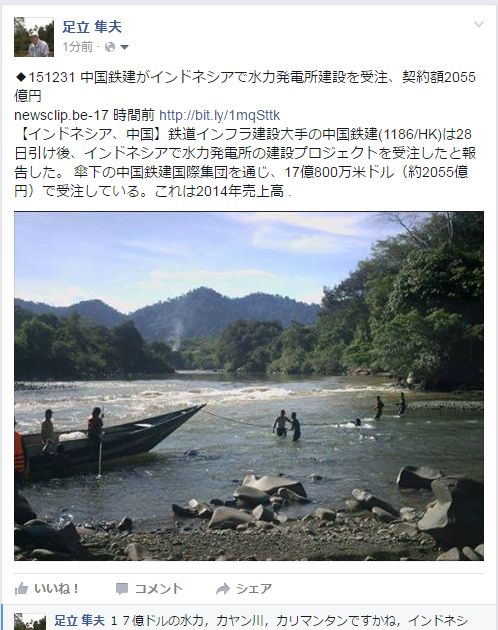This screenshot has width=498, height=630.
Task: Open the author's profile picture thumbnail
Action: 34,37
